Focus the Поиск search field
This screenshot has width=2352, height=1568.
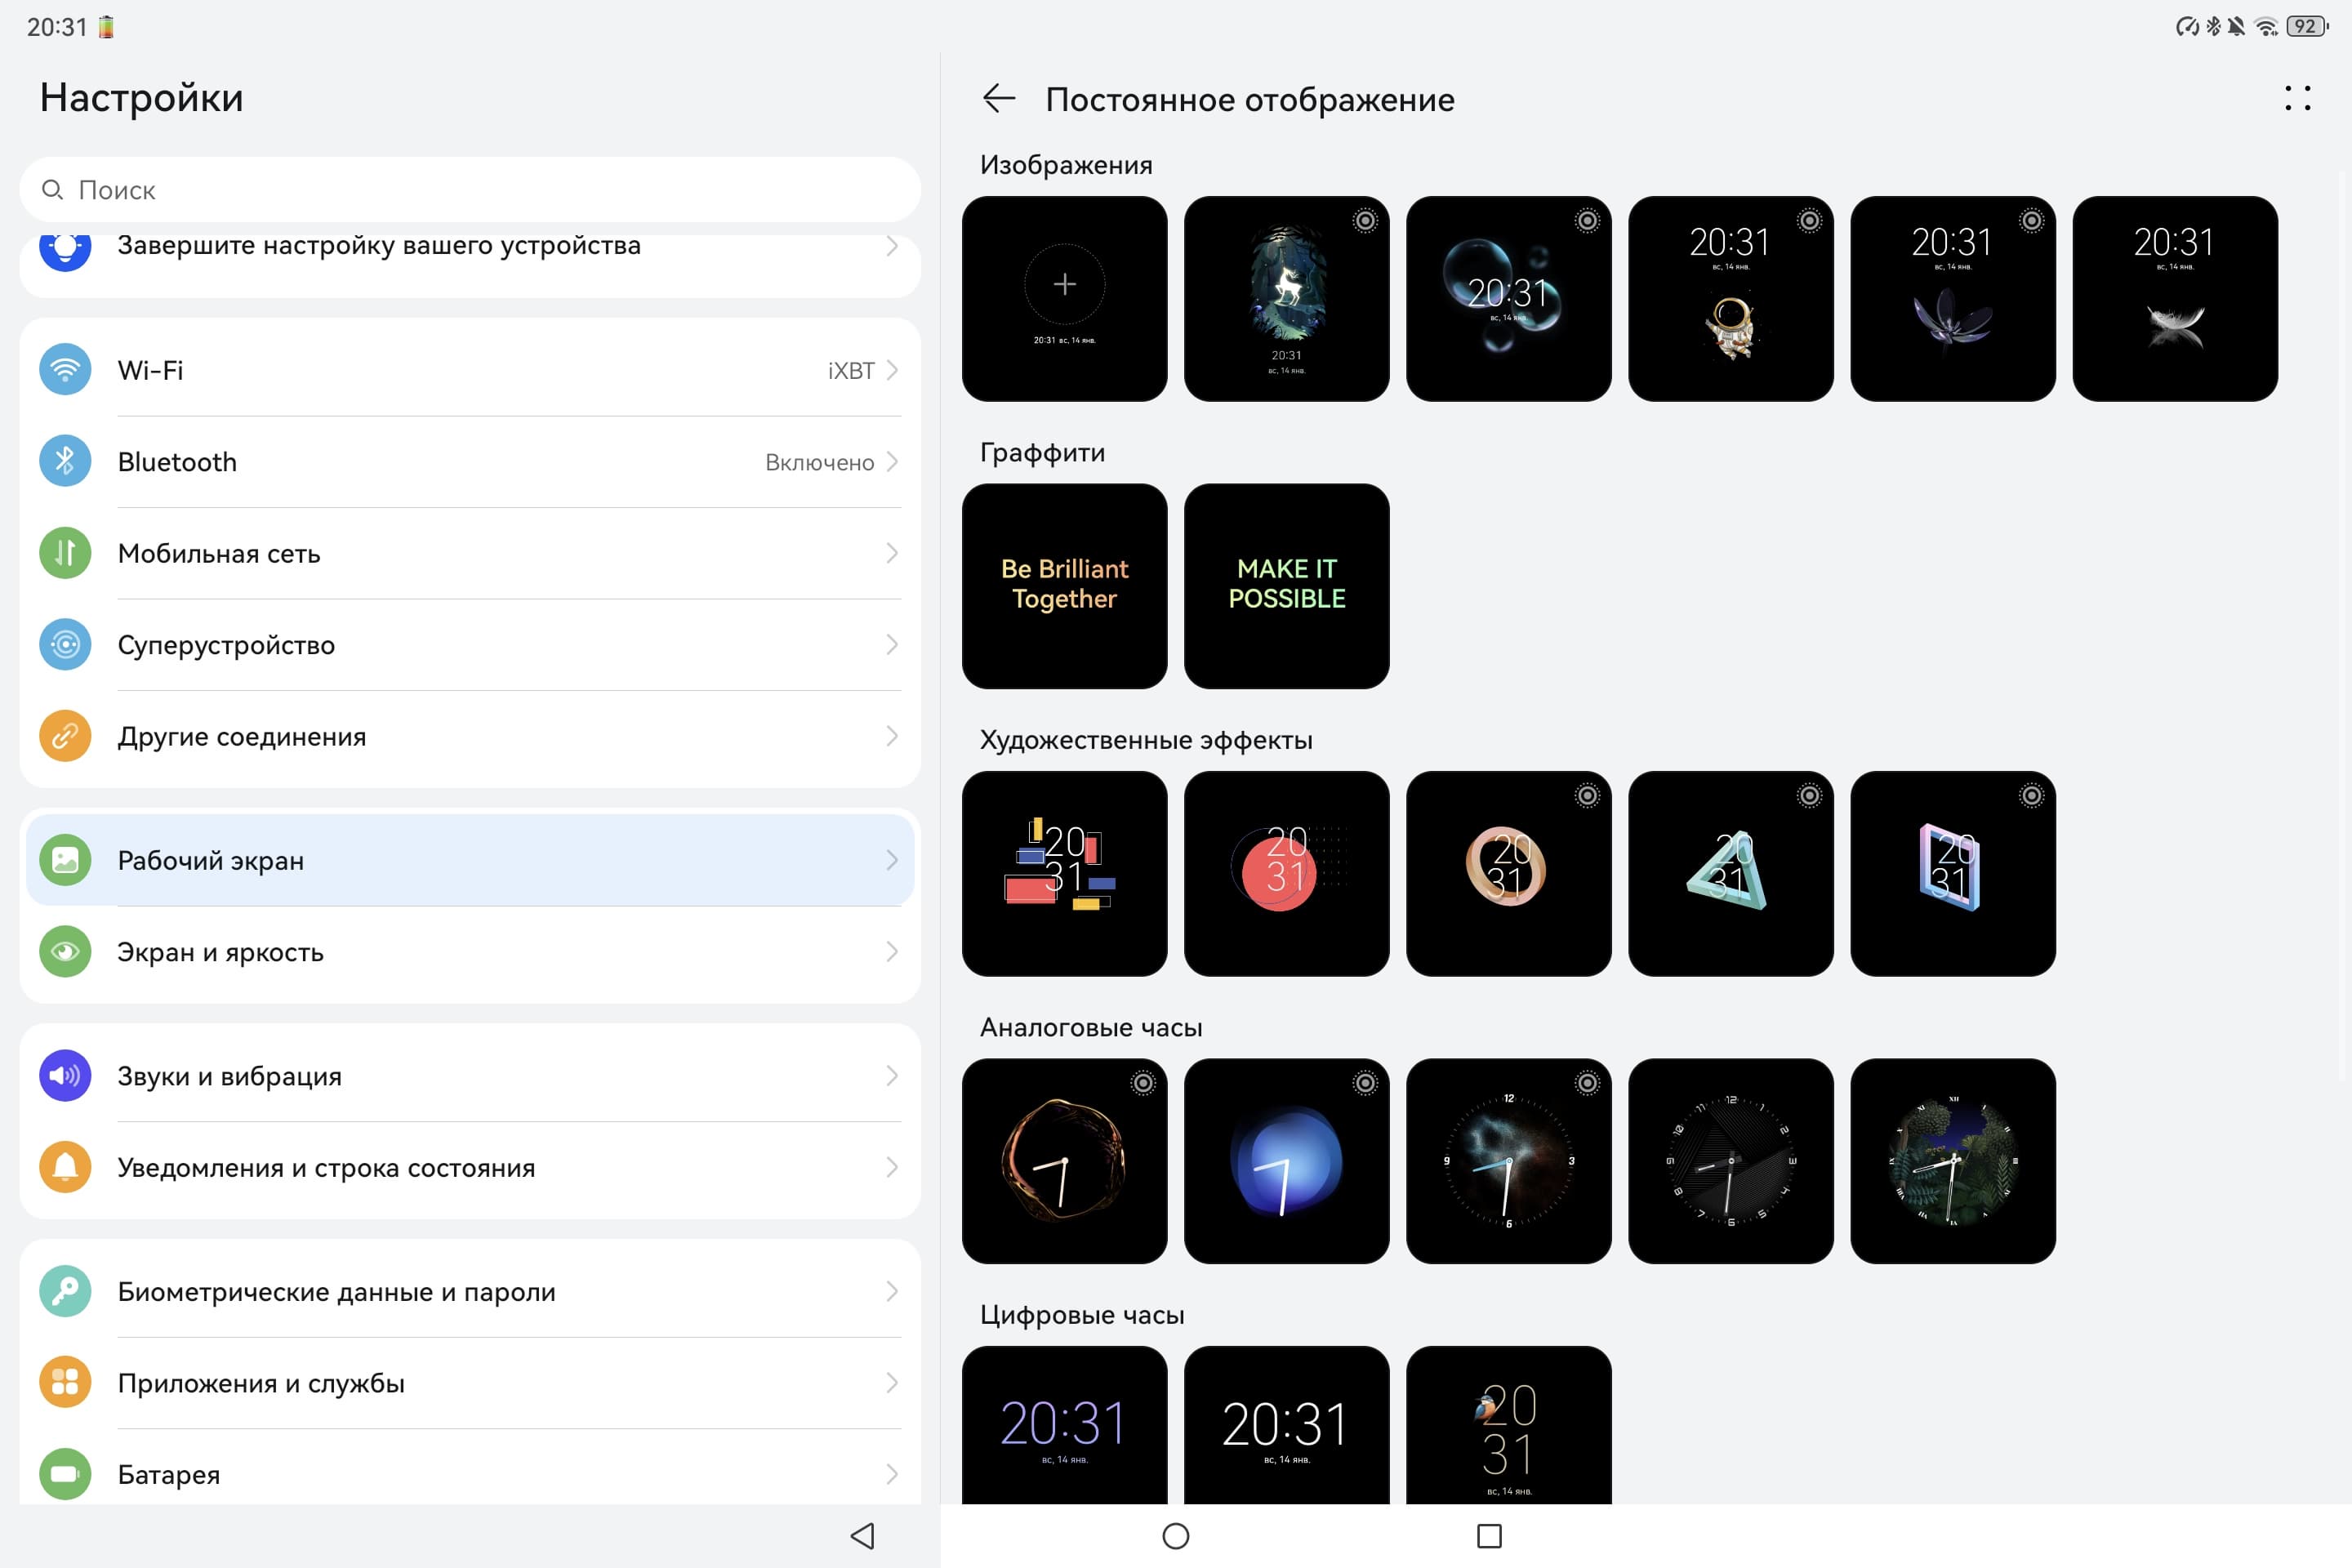click(x=470, y=190)
